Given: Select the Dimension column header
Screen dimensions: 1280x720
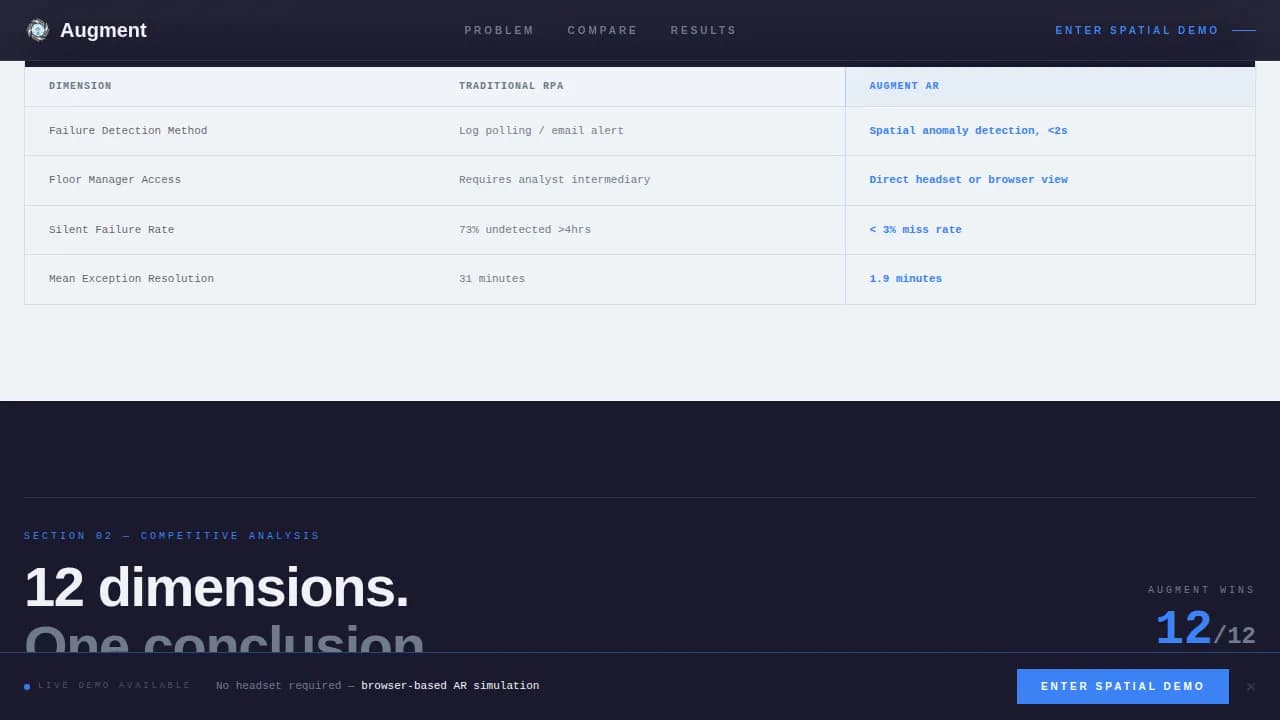Looking at the screenshot, I should pos(80,86).
